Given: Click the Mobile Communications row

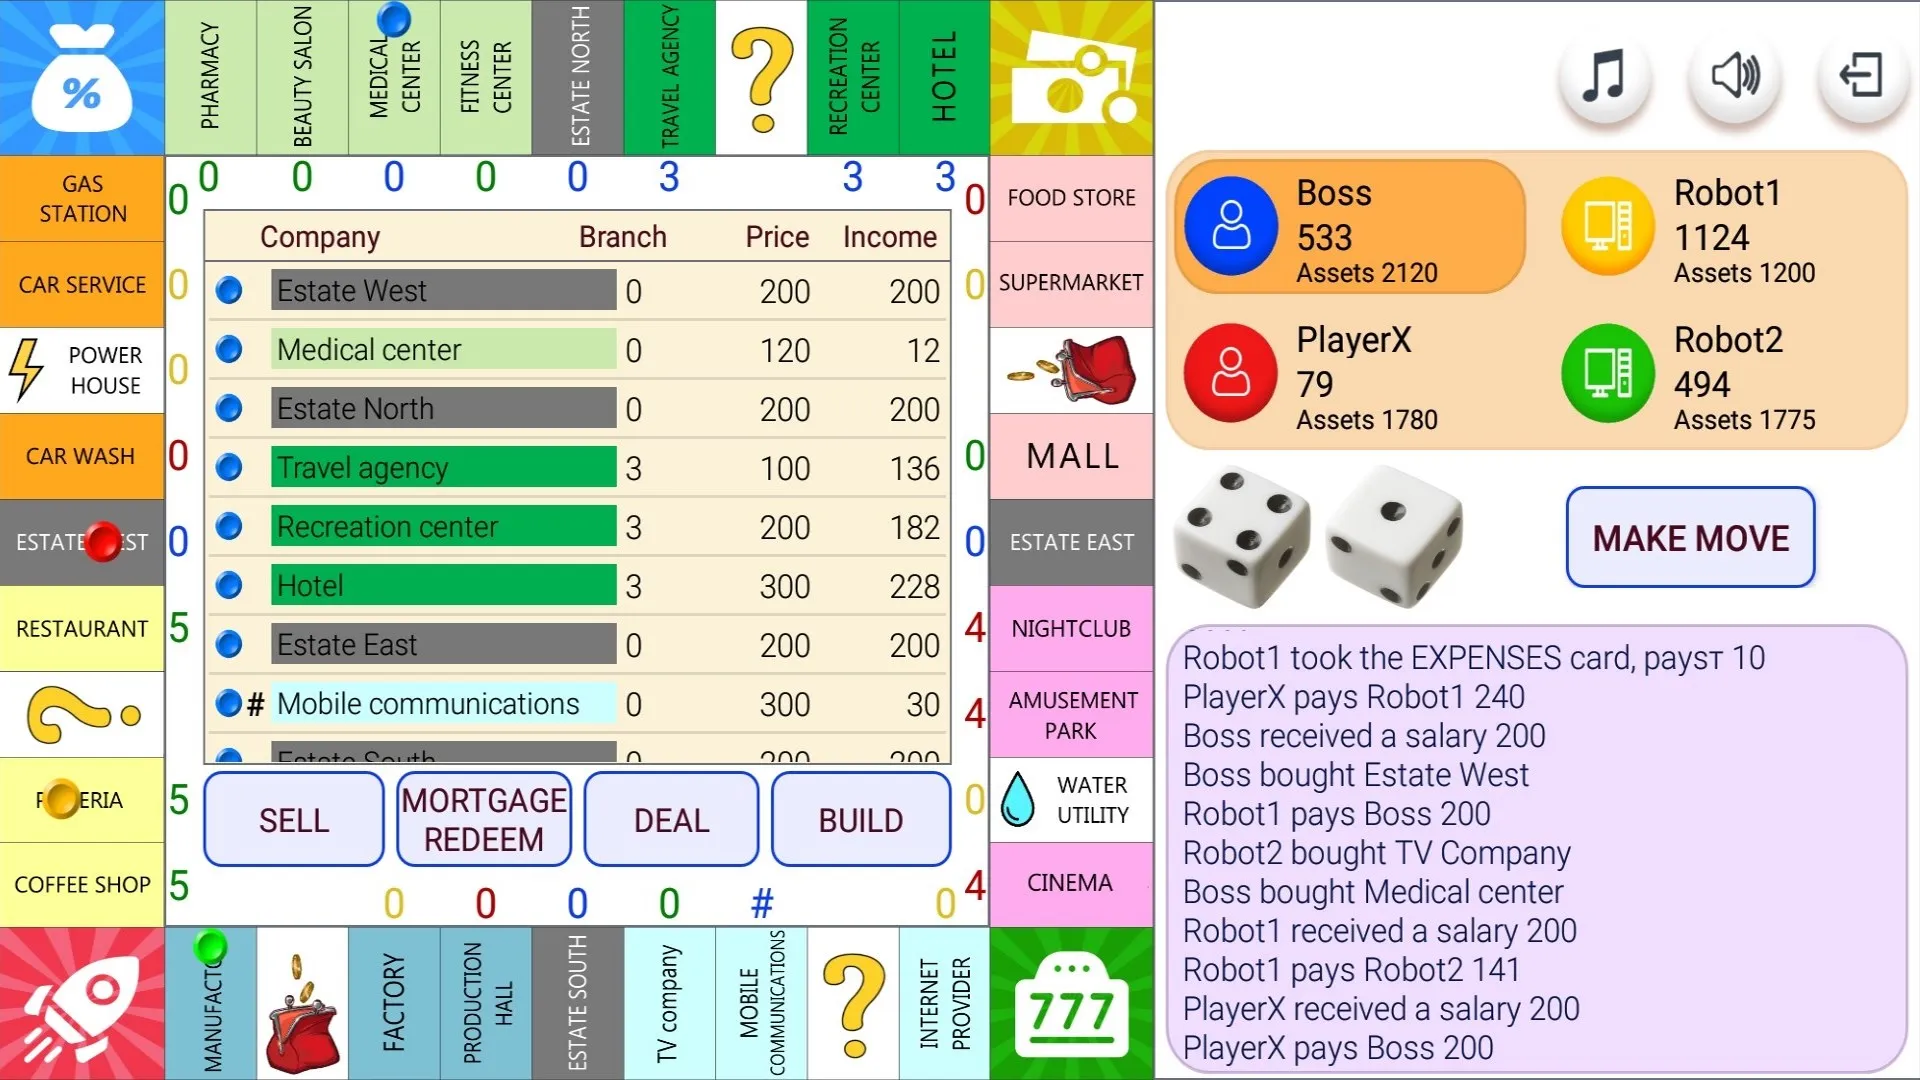Looking at the screenshot, I should pos(578,704).
